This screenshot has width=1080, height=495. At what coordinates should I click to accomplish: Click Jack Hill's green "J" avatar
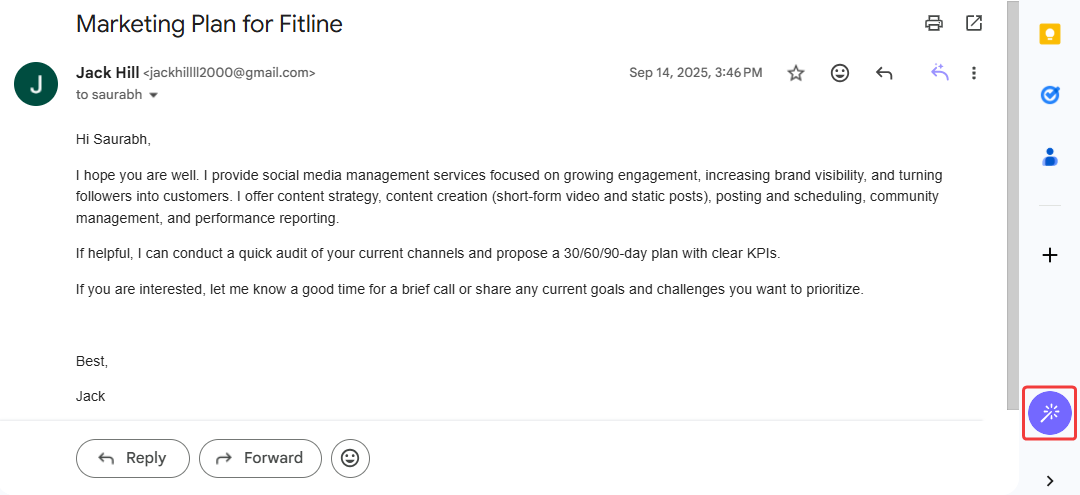click(36, 84)
